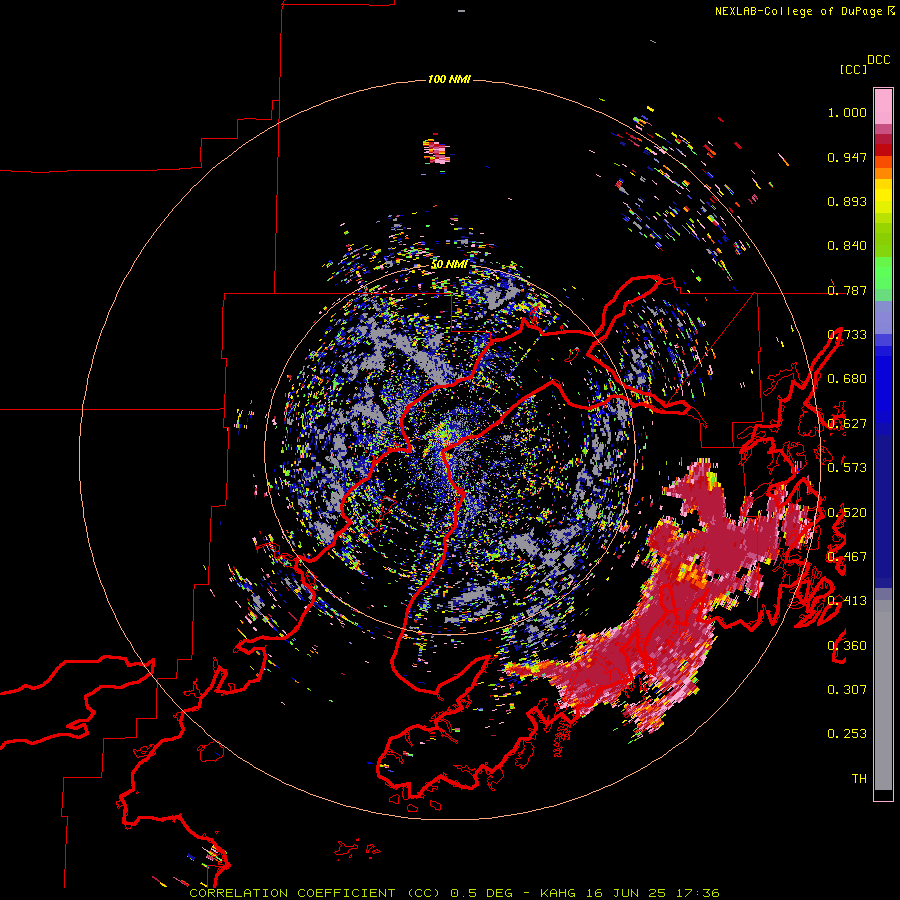Pick the gray color bar segment
The height and width of the screenshot is (900, 900).
point(883,695)
